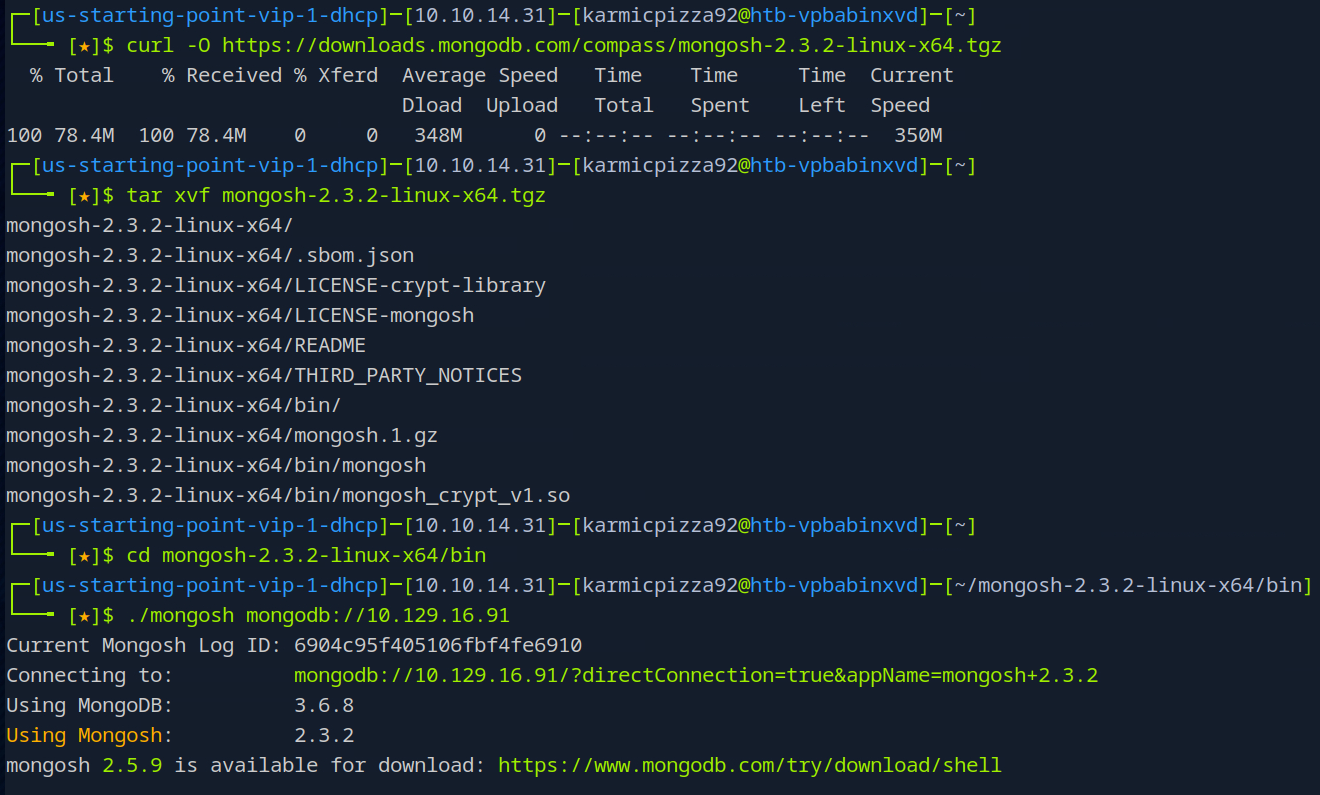Select the THIRD_PARTY_NOTICES file line
The height and width of the screenshot is (795, 1320).
(264, 376)
